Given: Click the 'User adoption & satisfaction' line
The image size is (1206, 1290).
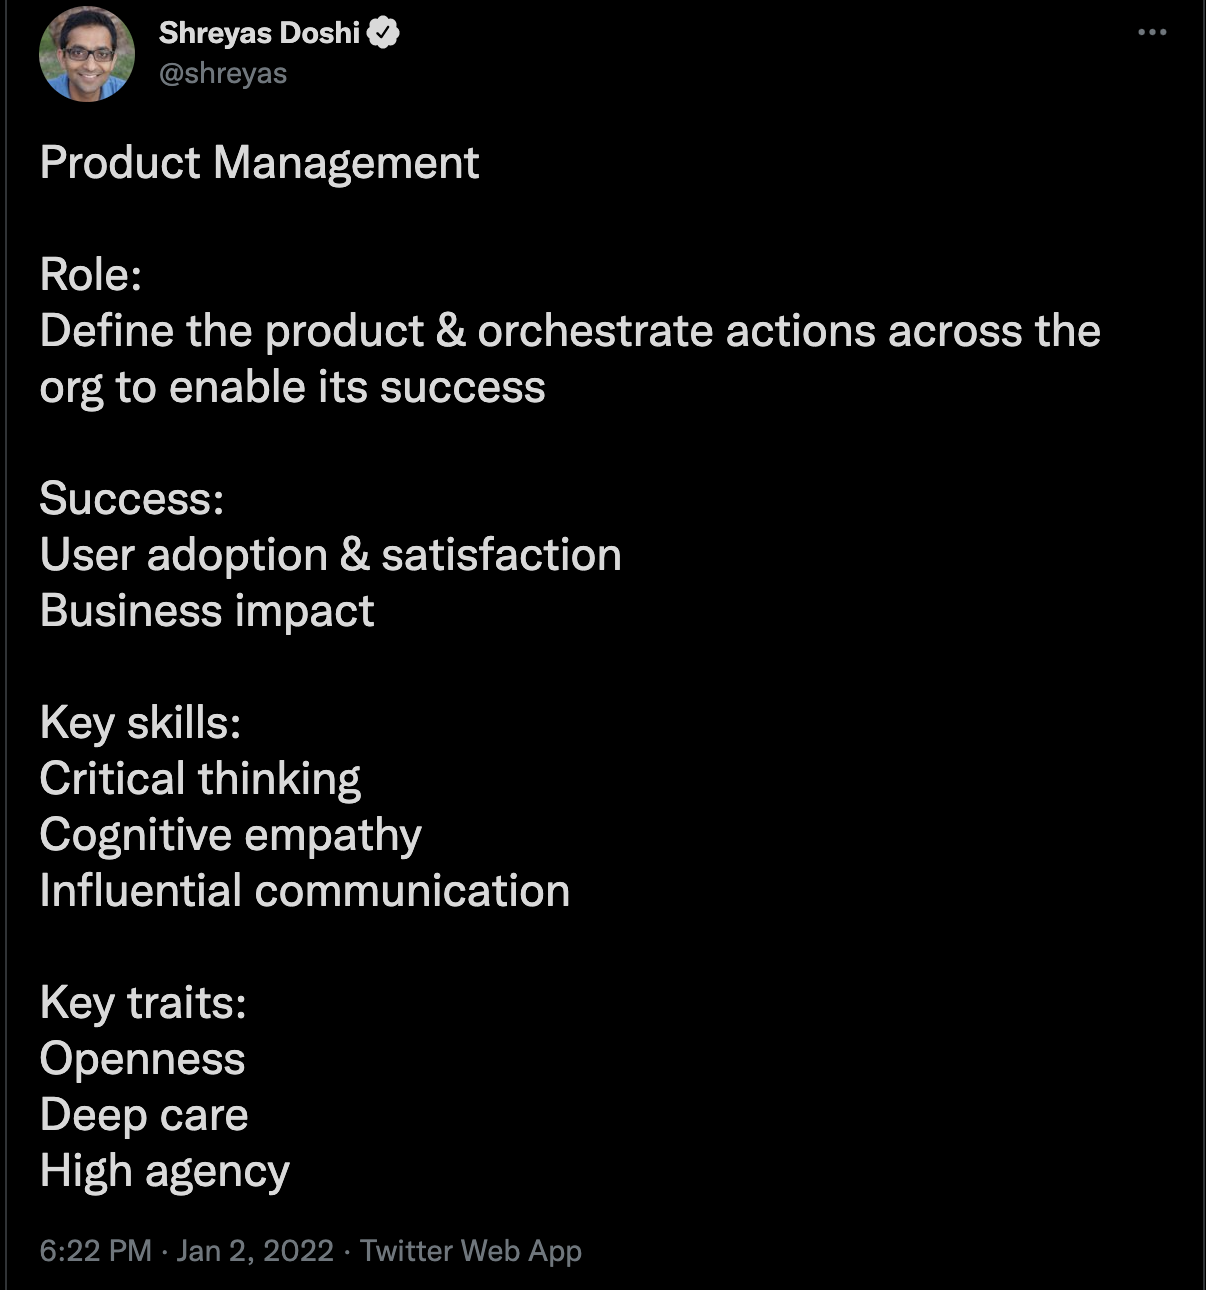Looking at the screenshot, I should click(x=331, y=555).
